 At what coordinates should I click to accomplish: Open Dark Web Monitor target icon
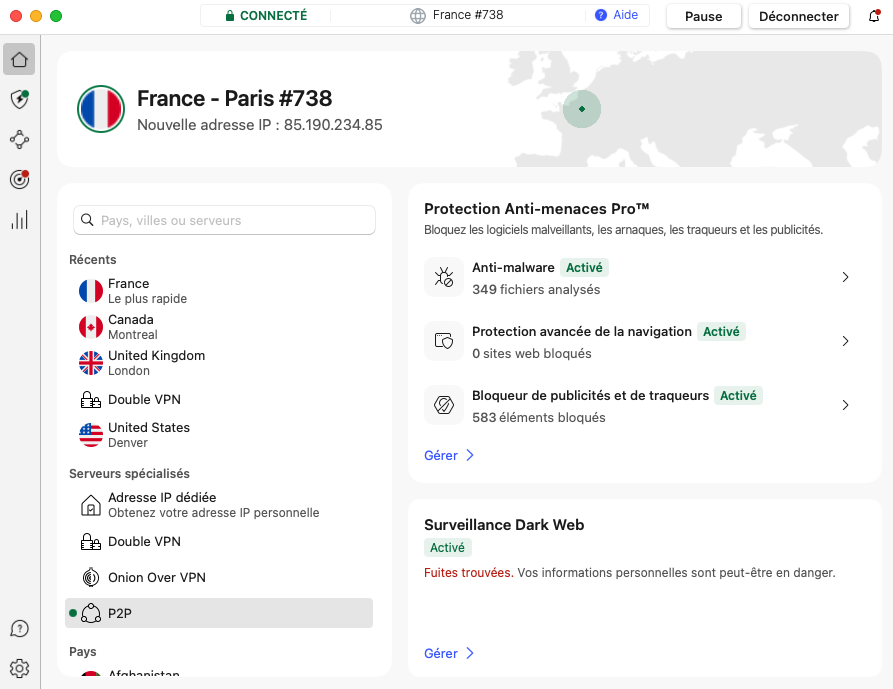[x=19, y=179]
